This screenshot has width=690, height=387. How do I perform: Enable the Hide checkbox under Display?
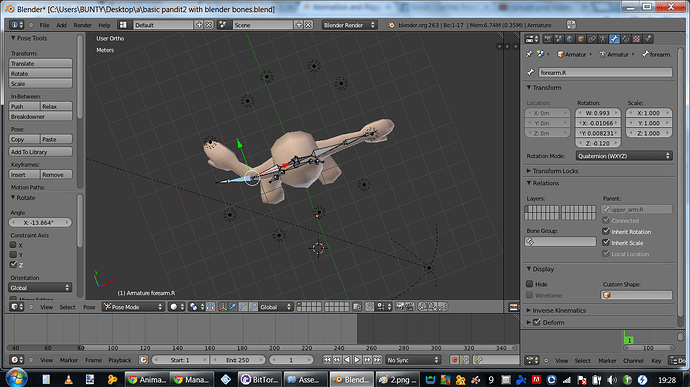[529, 284]
